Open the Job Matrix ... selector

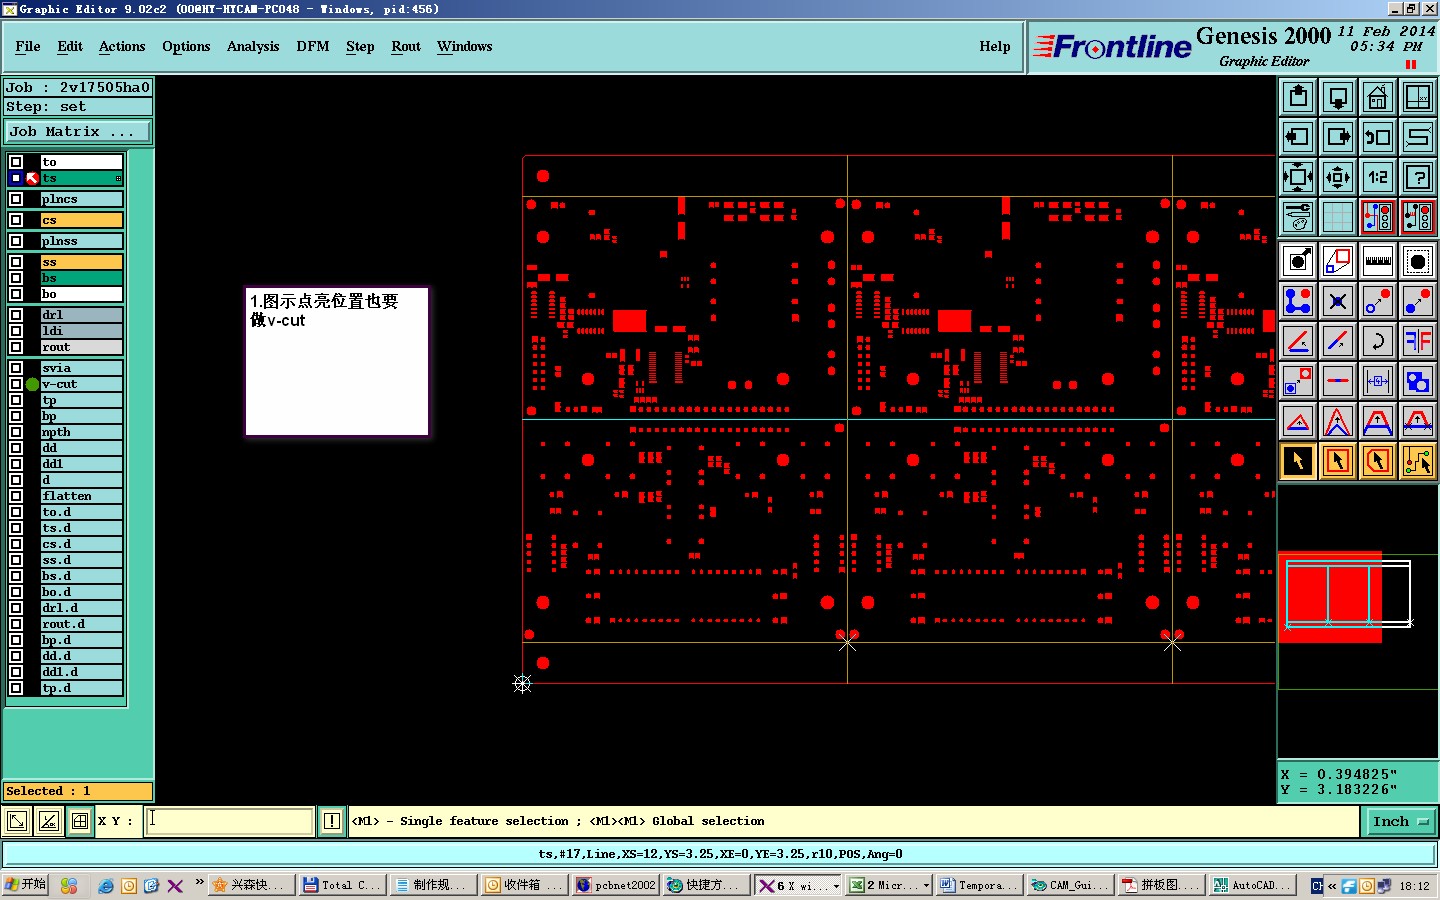(78, 132)
